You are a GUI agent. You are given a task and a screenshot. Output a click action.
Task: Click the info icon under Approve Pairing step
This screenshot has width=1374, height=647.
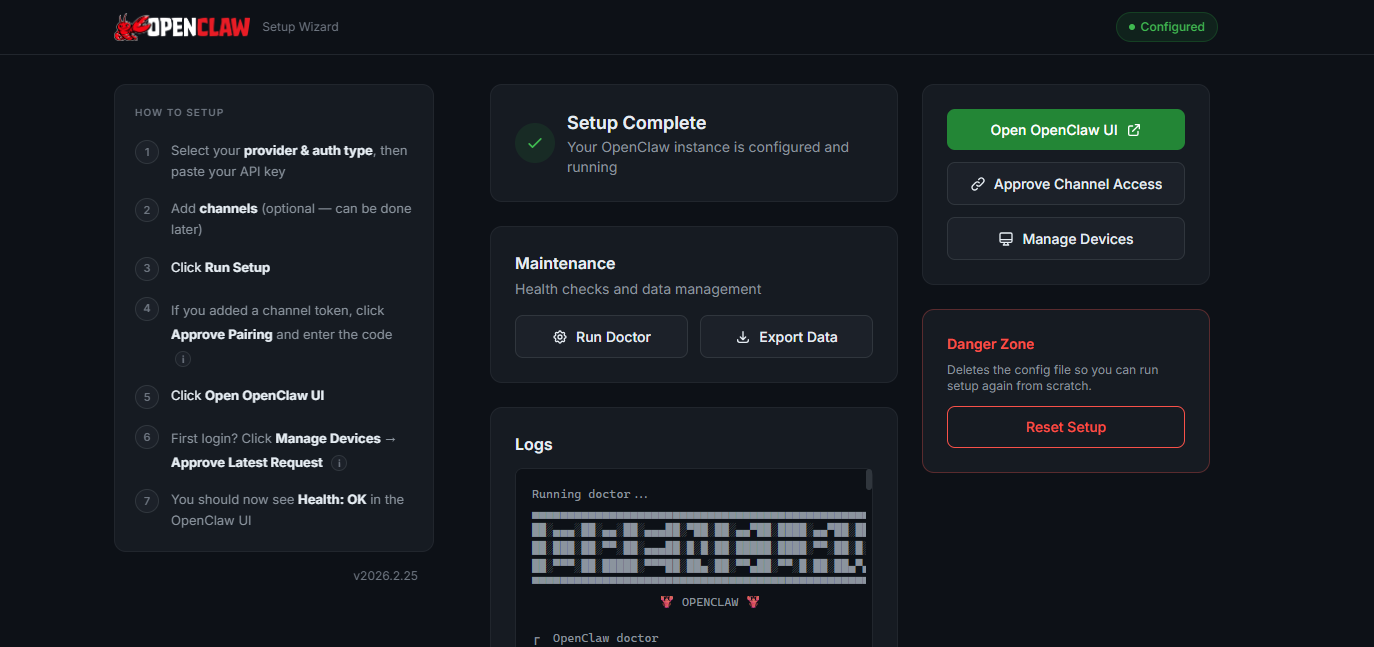coord(183,358)
